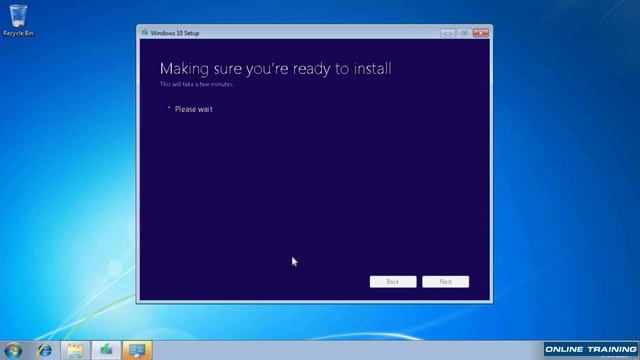Minimize the Windows 10 Setup window
The image size is (640, 360).
click(448, 33)
